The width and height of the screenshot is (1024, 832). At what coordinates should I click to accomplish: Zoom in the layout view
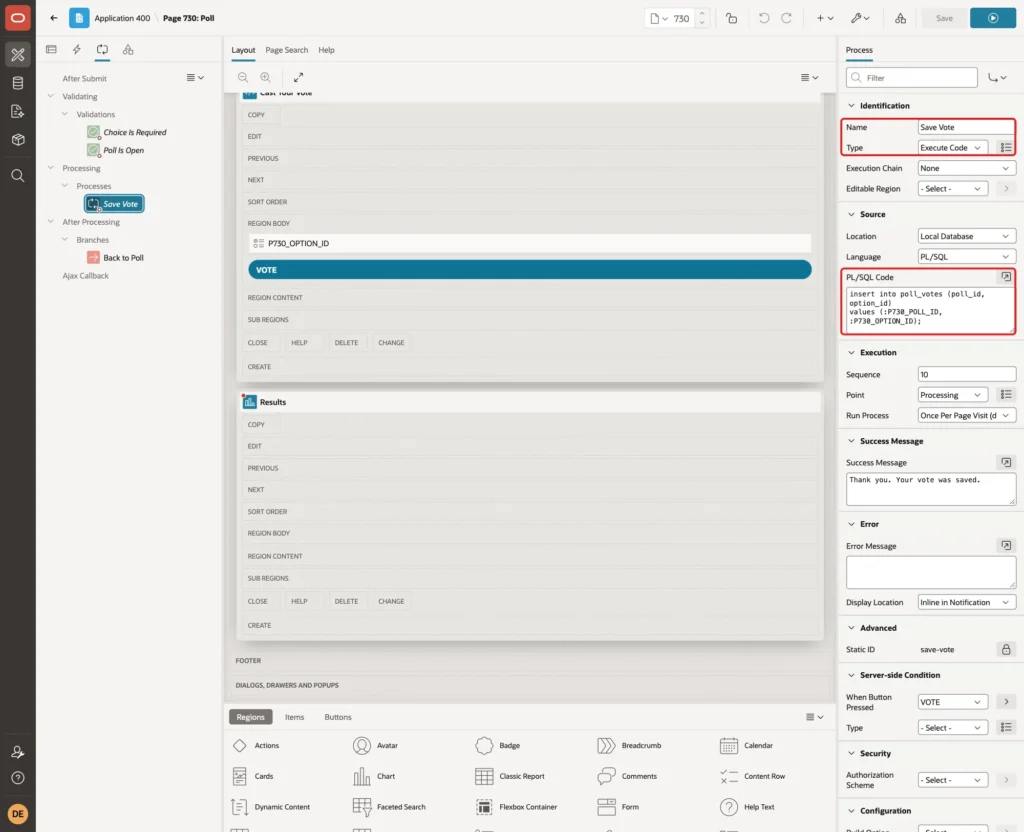point(265,77)
